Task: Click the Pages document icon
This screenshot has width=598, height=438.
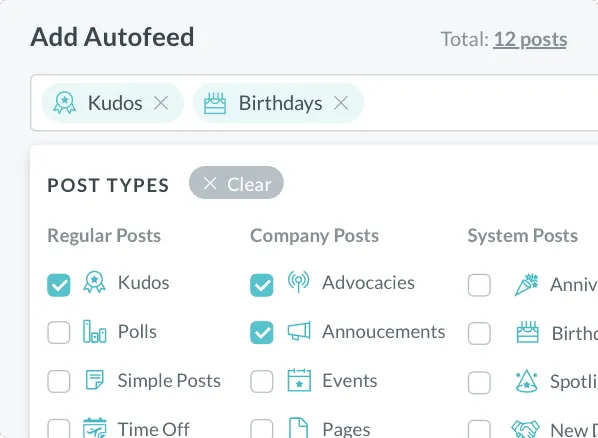Action: 299,428
